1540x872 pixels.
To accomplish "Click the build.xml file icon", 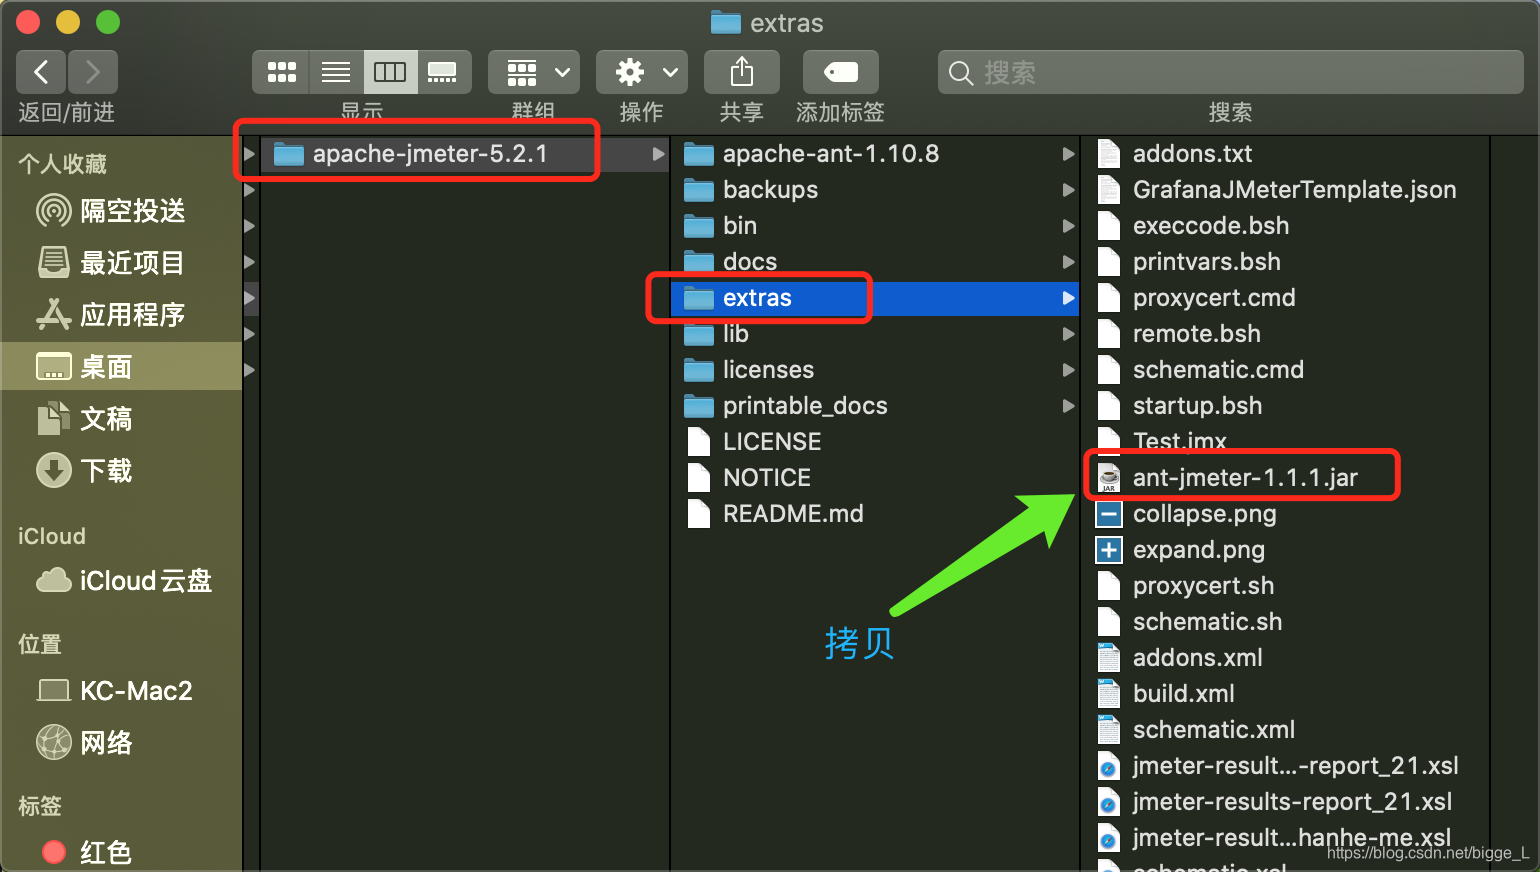I will tap(1109, 694).
